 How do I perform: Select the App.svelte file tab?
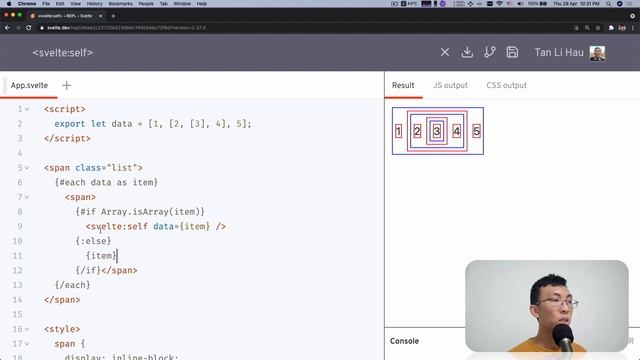click(29, 85)
